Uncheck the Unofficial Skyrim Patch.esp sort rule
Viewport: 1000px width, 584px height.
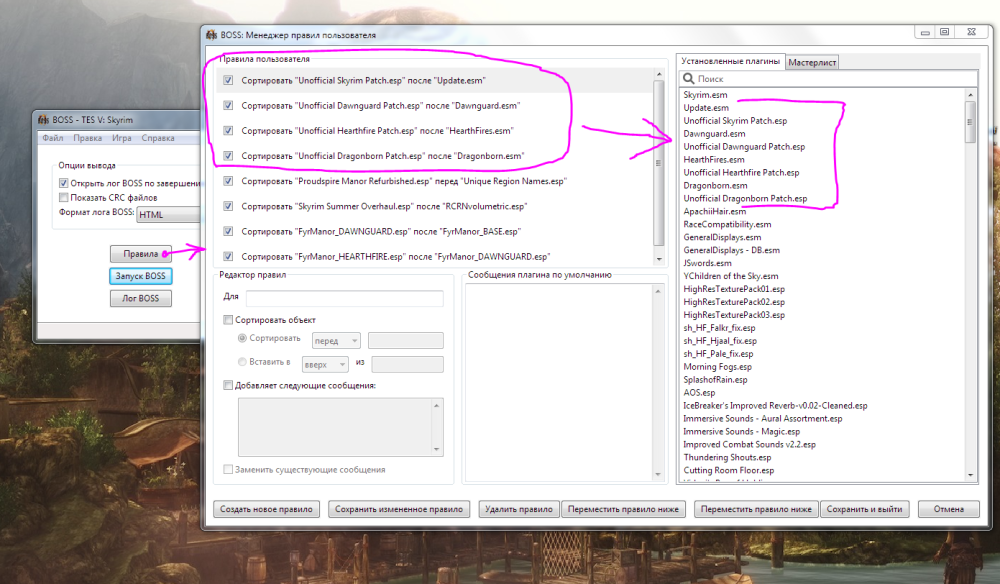coord(228,80)
